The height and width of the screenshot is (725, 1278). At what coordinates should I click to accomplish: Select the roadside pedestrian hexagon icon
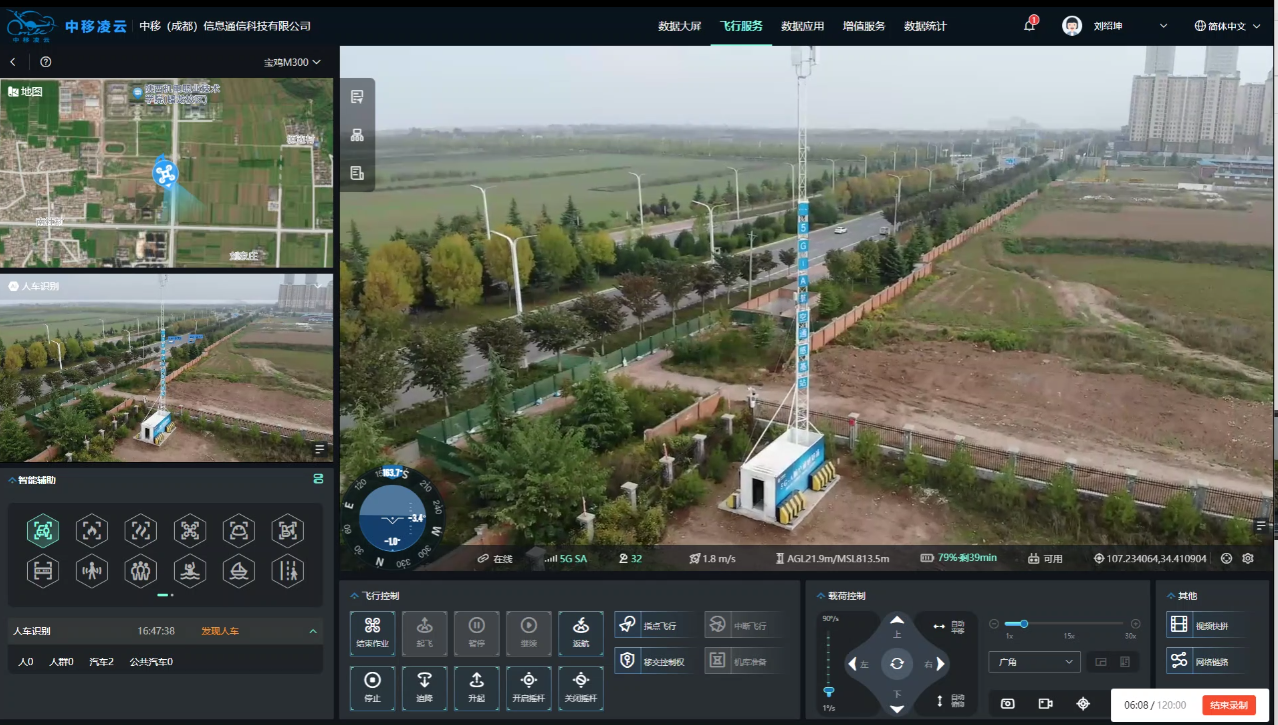click(x=288, y=571)
